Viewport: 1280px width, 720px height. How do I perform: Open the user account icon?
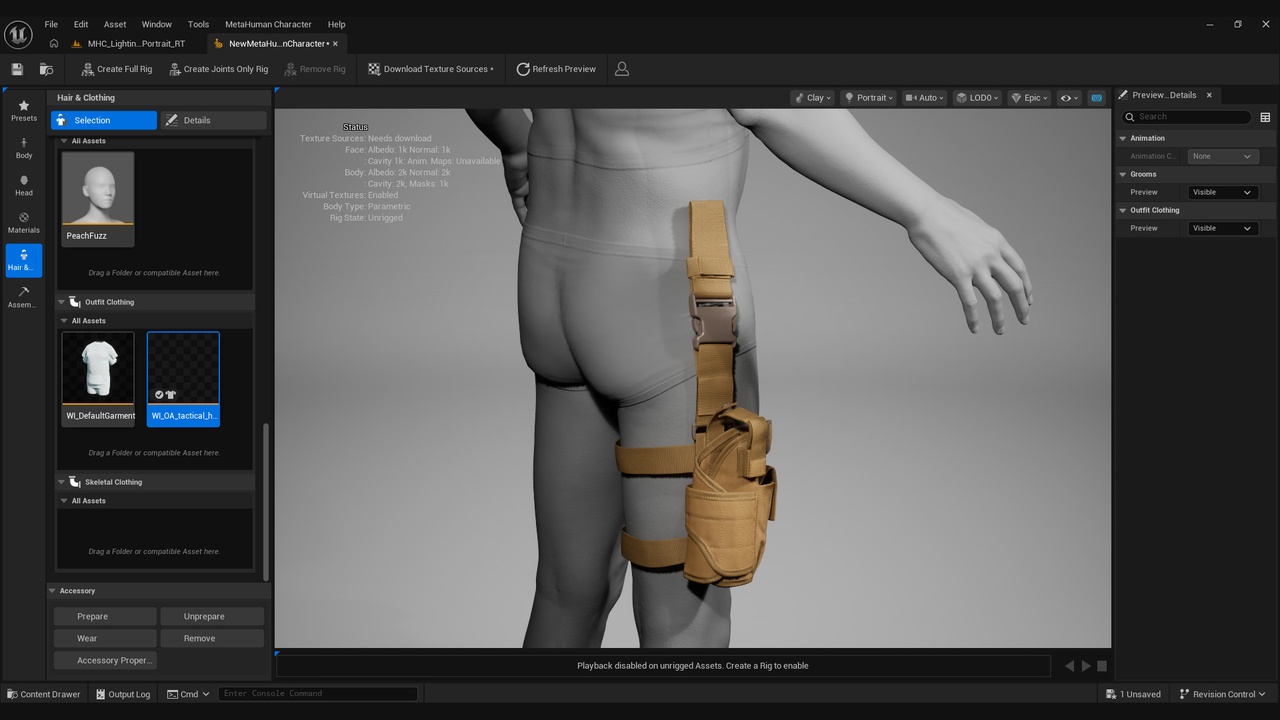tap(622, 69)
